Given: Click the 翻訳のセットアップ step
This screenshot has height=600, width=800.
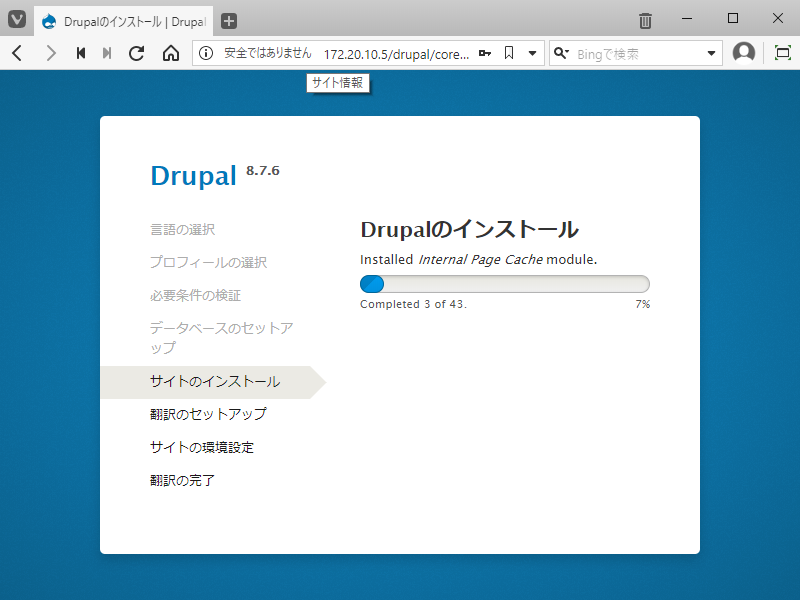Looking at the screenshot, I should [x=208, y=414].
